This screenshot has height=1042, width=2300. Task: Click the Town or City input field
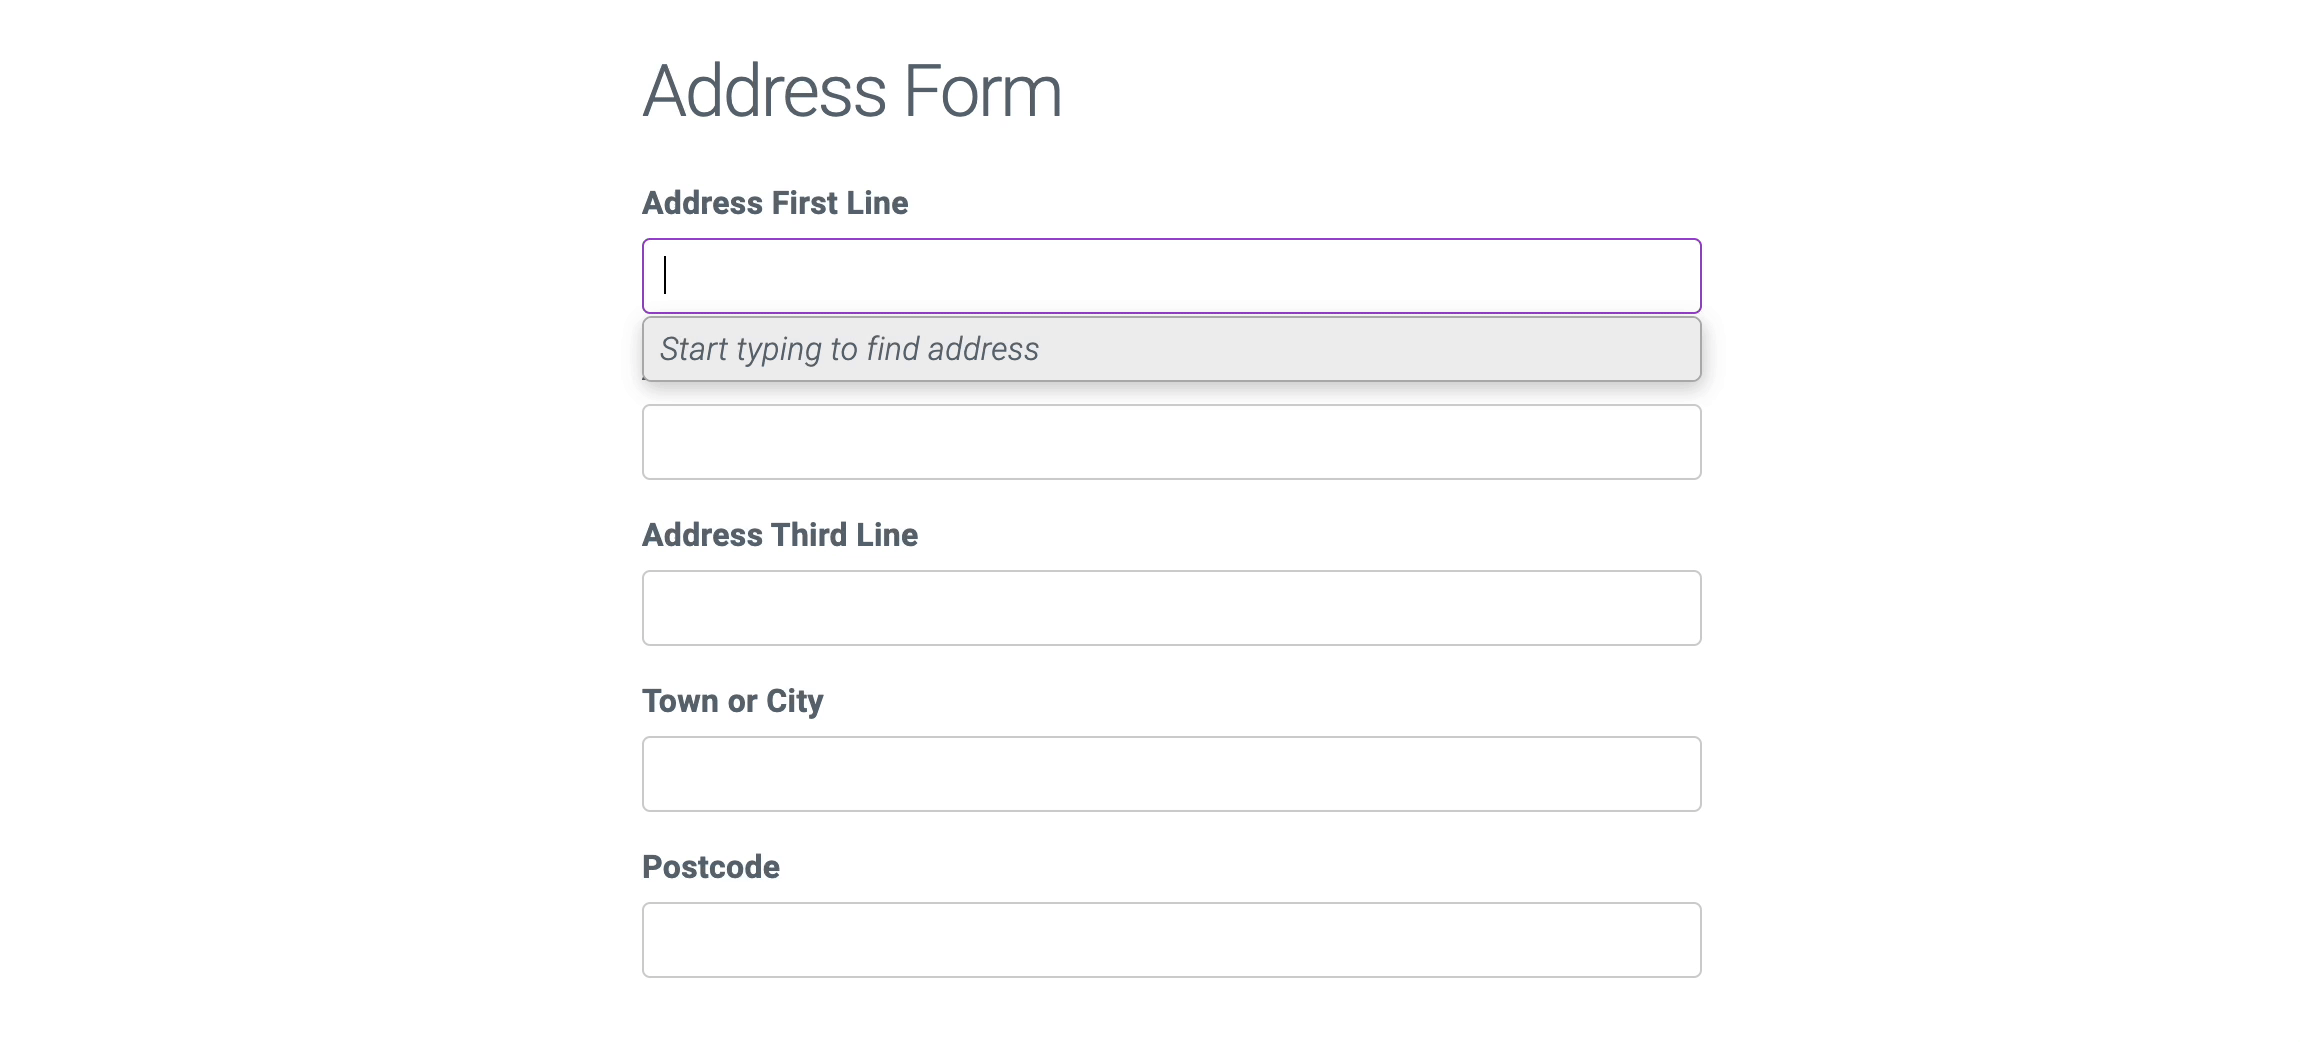(1170, 773)
